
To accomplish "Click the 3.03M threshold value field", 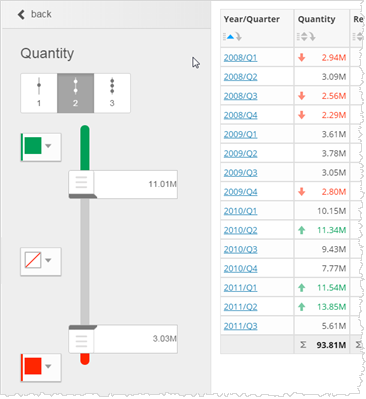I will click(x=135, y=339).
